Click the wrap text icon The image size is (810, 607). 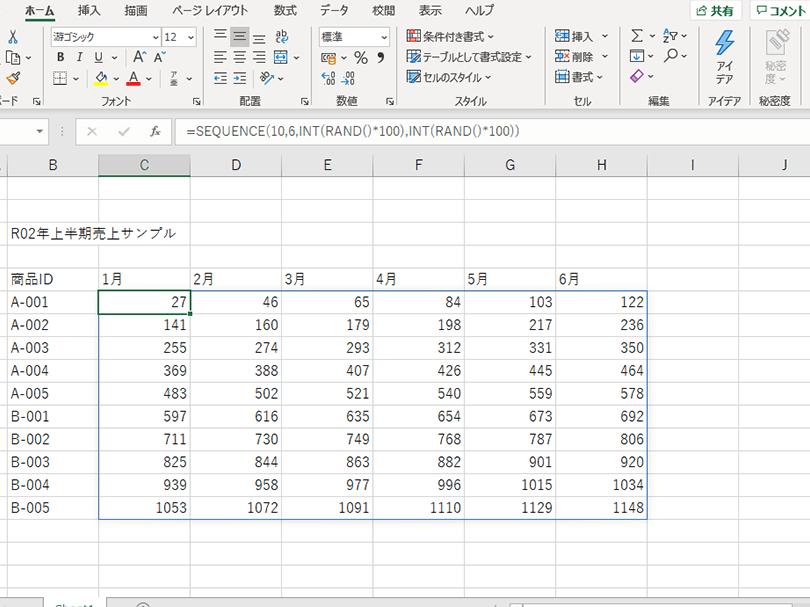[x=281, y=37]
